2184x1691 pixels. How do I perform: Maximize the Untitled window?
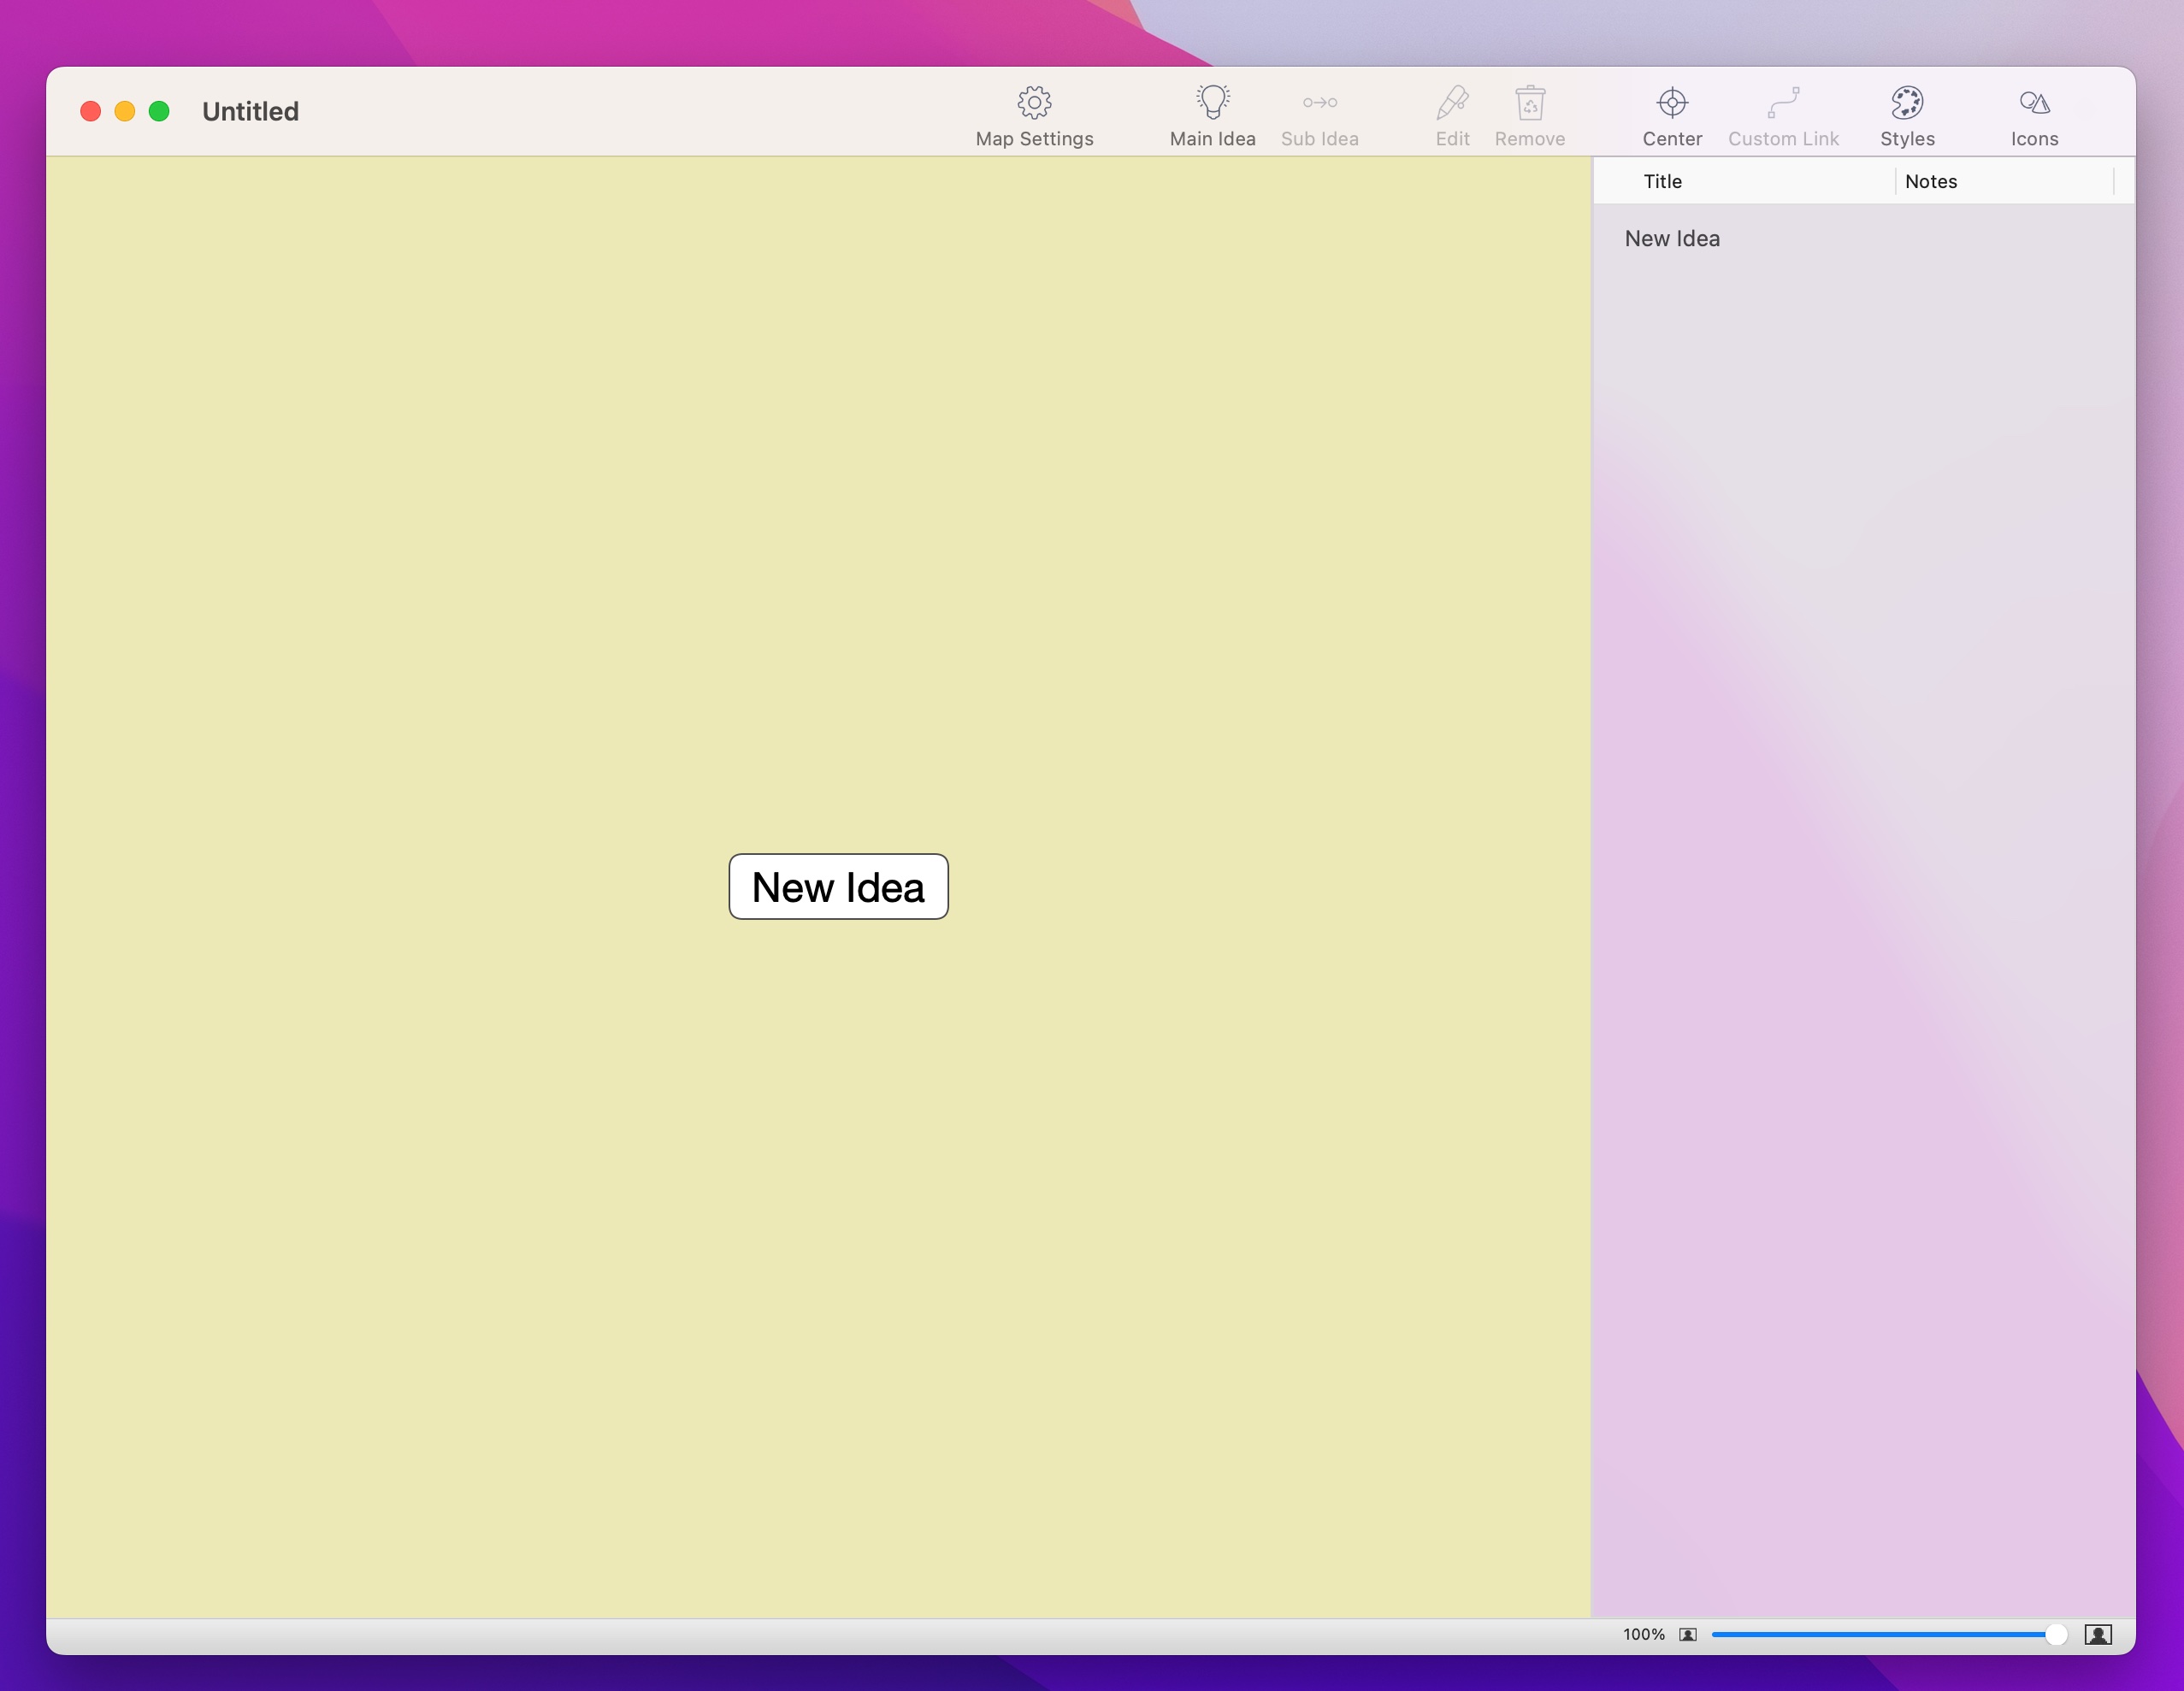click(x=159, y=111)
